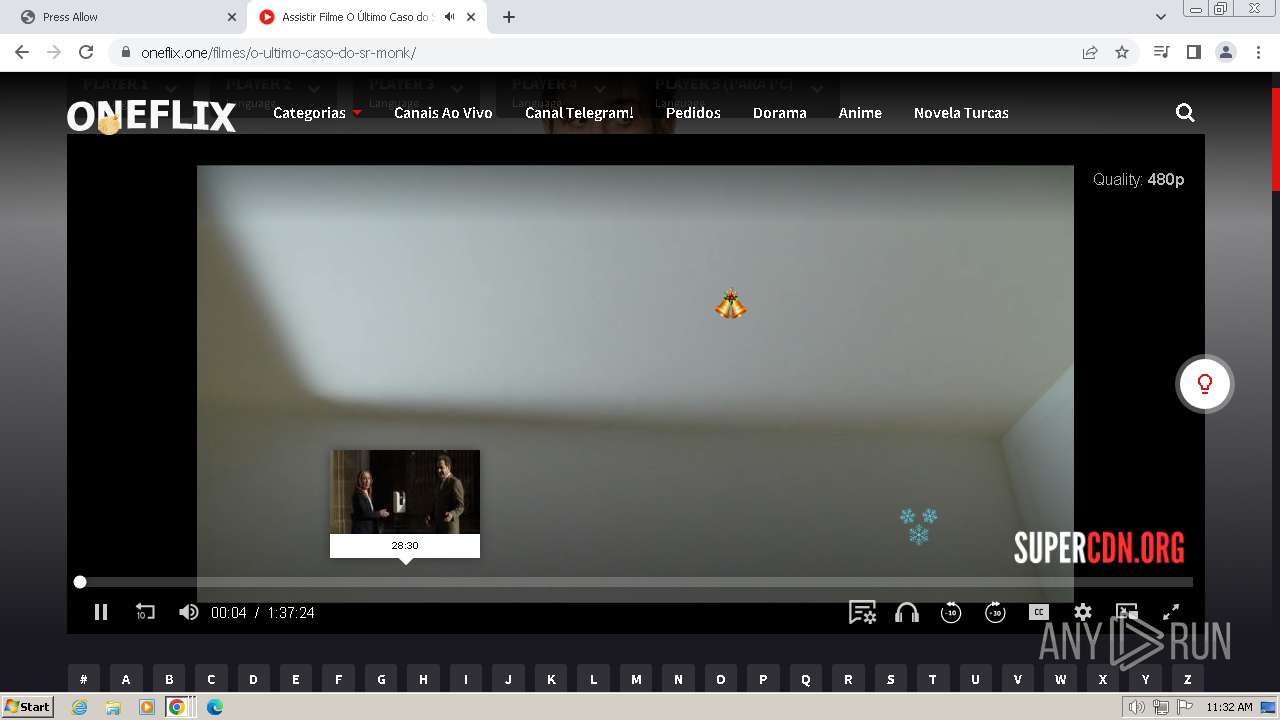
Task: Click the video progress bar
Action: [636, 582]
